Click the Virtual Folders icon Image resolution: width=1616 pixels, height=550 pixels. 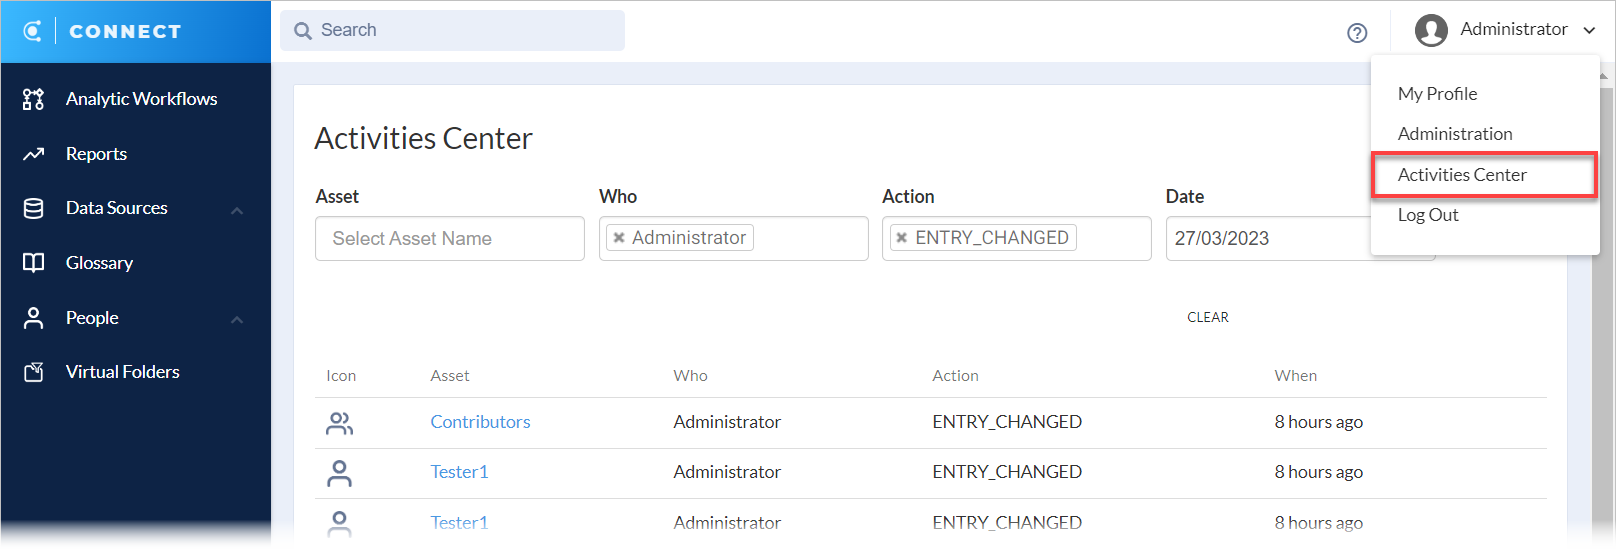coord(34,372)
